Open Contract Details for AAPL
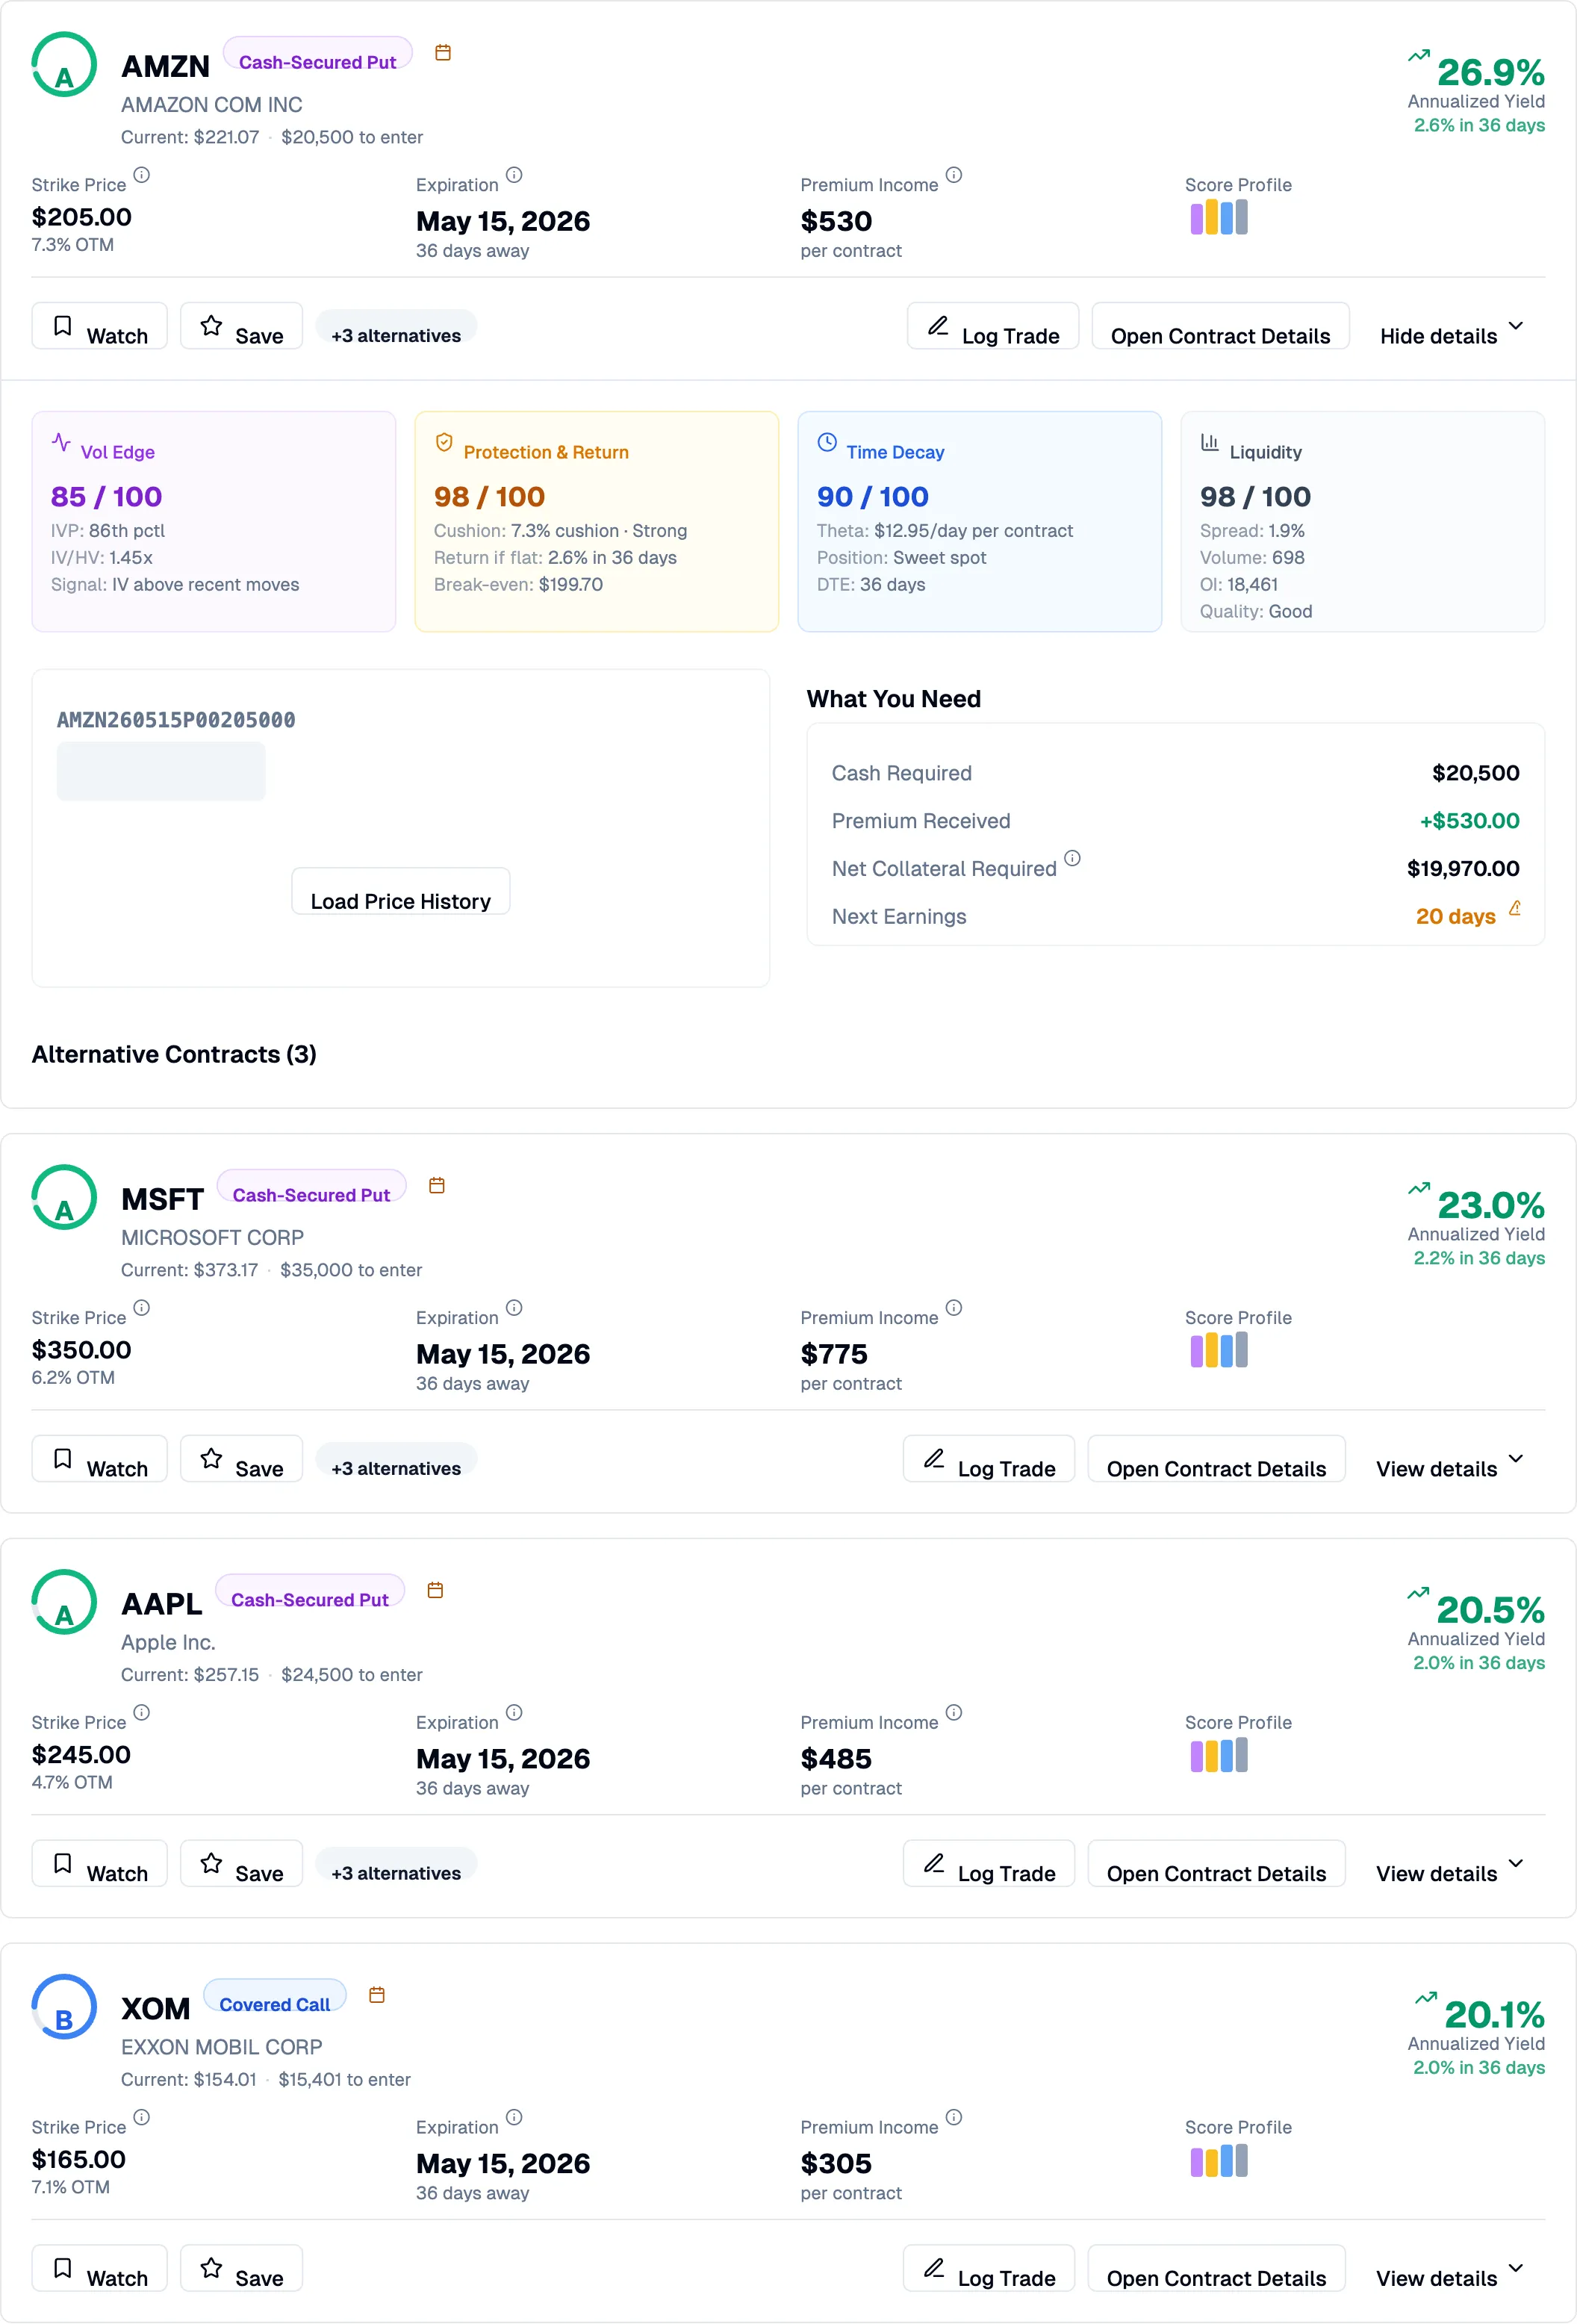Viewport: 1577px width, 2324px height. coord(1217,1865)
